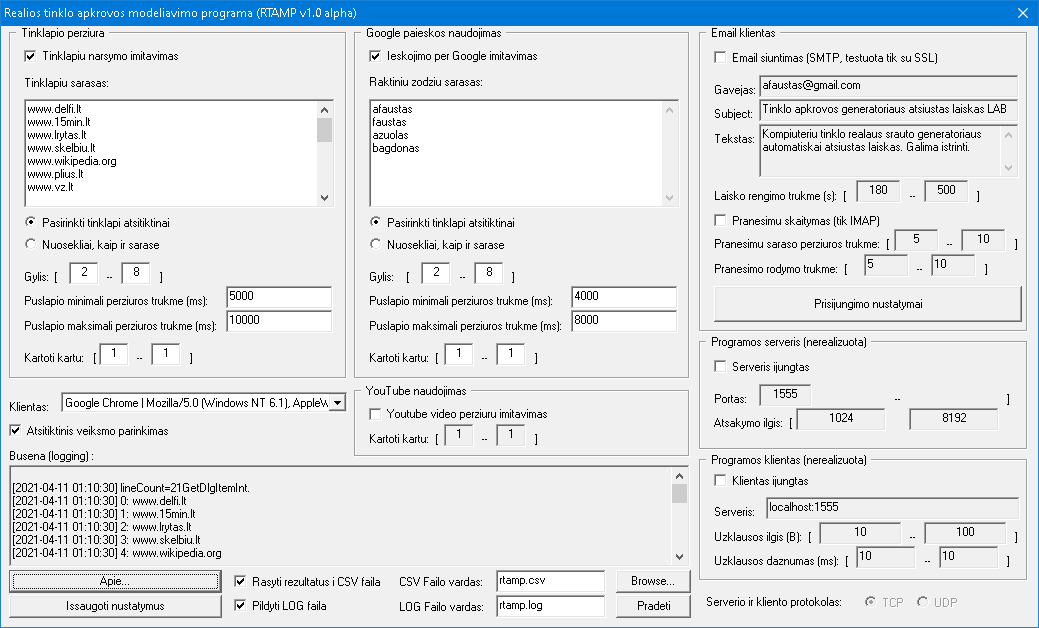This screenshot has height=628, width=1039.
Task: Enable Email siuntimas (SMTP) checkbox
Action: coord(720,58)
